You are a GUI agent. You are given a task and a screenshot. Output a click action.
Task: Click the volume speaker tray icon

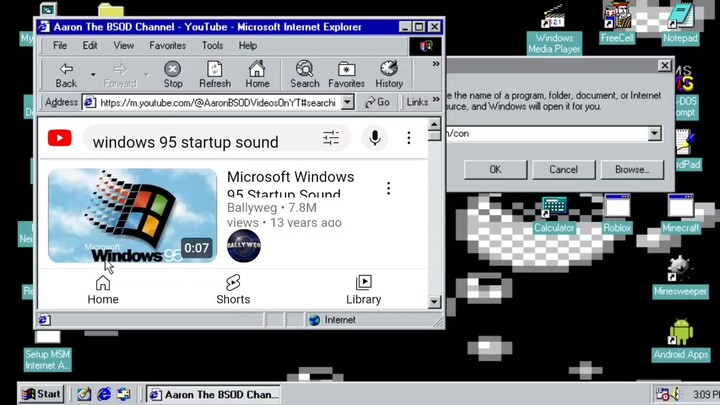675,394
